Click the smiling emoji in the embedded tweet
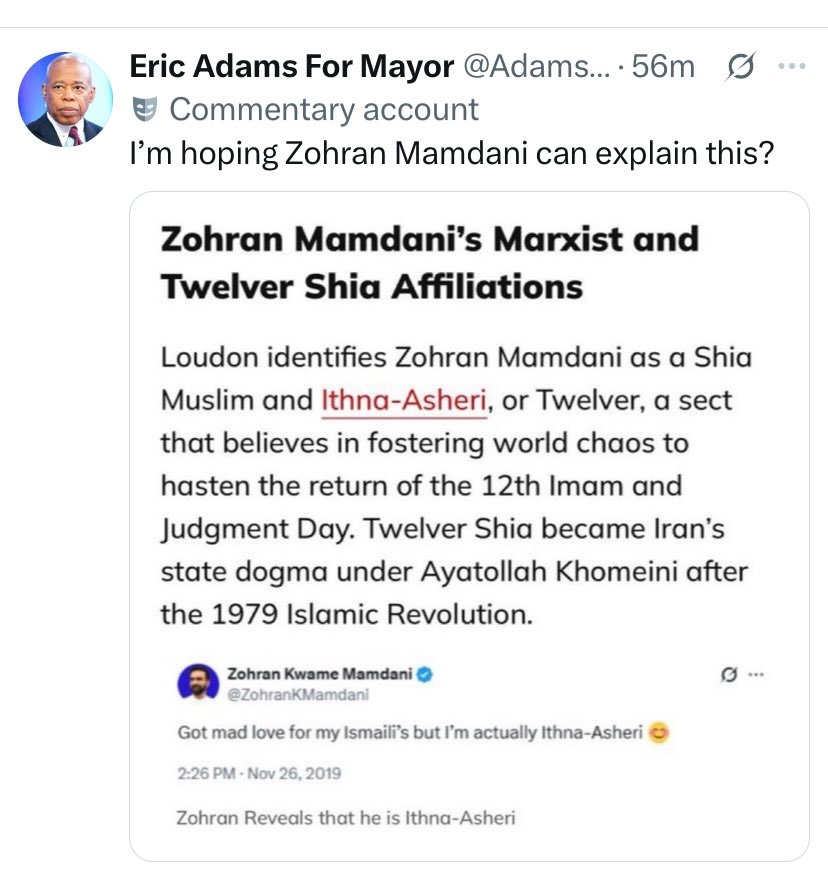The width and height of the screenshot is (828, 876). click(659, 732)
